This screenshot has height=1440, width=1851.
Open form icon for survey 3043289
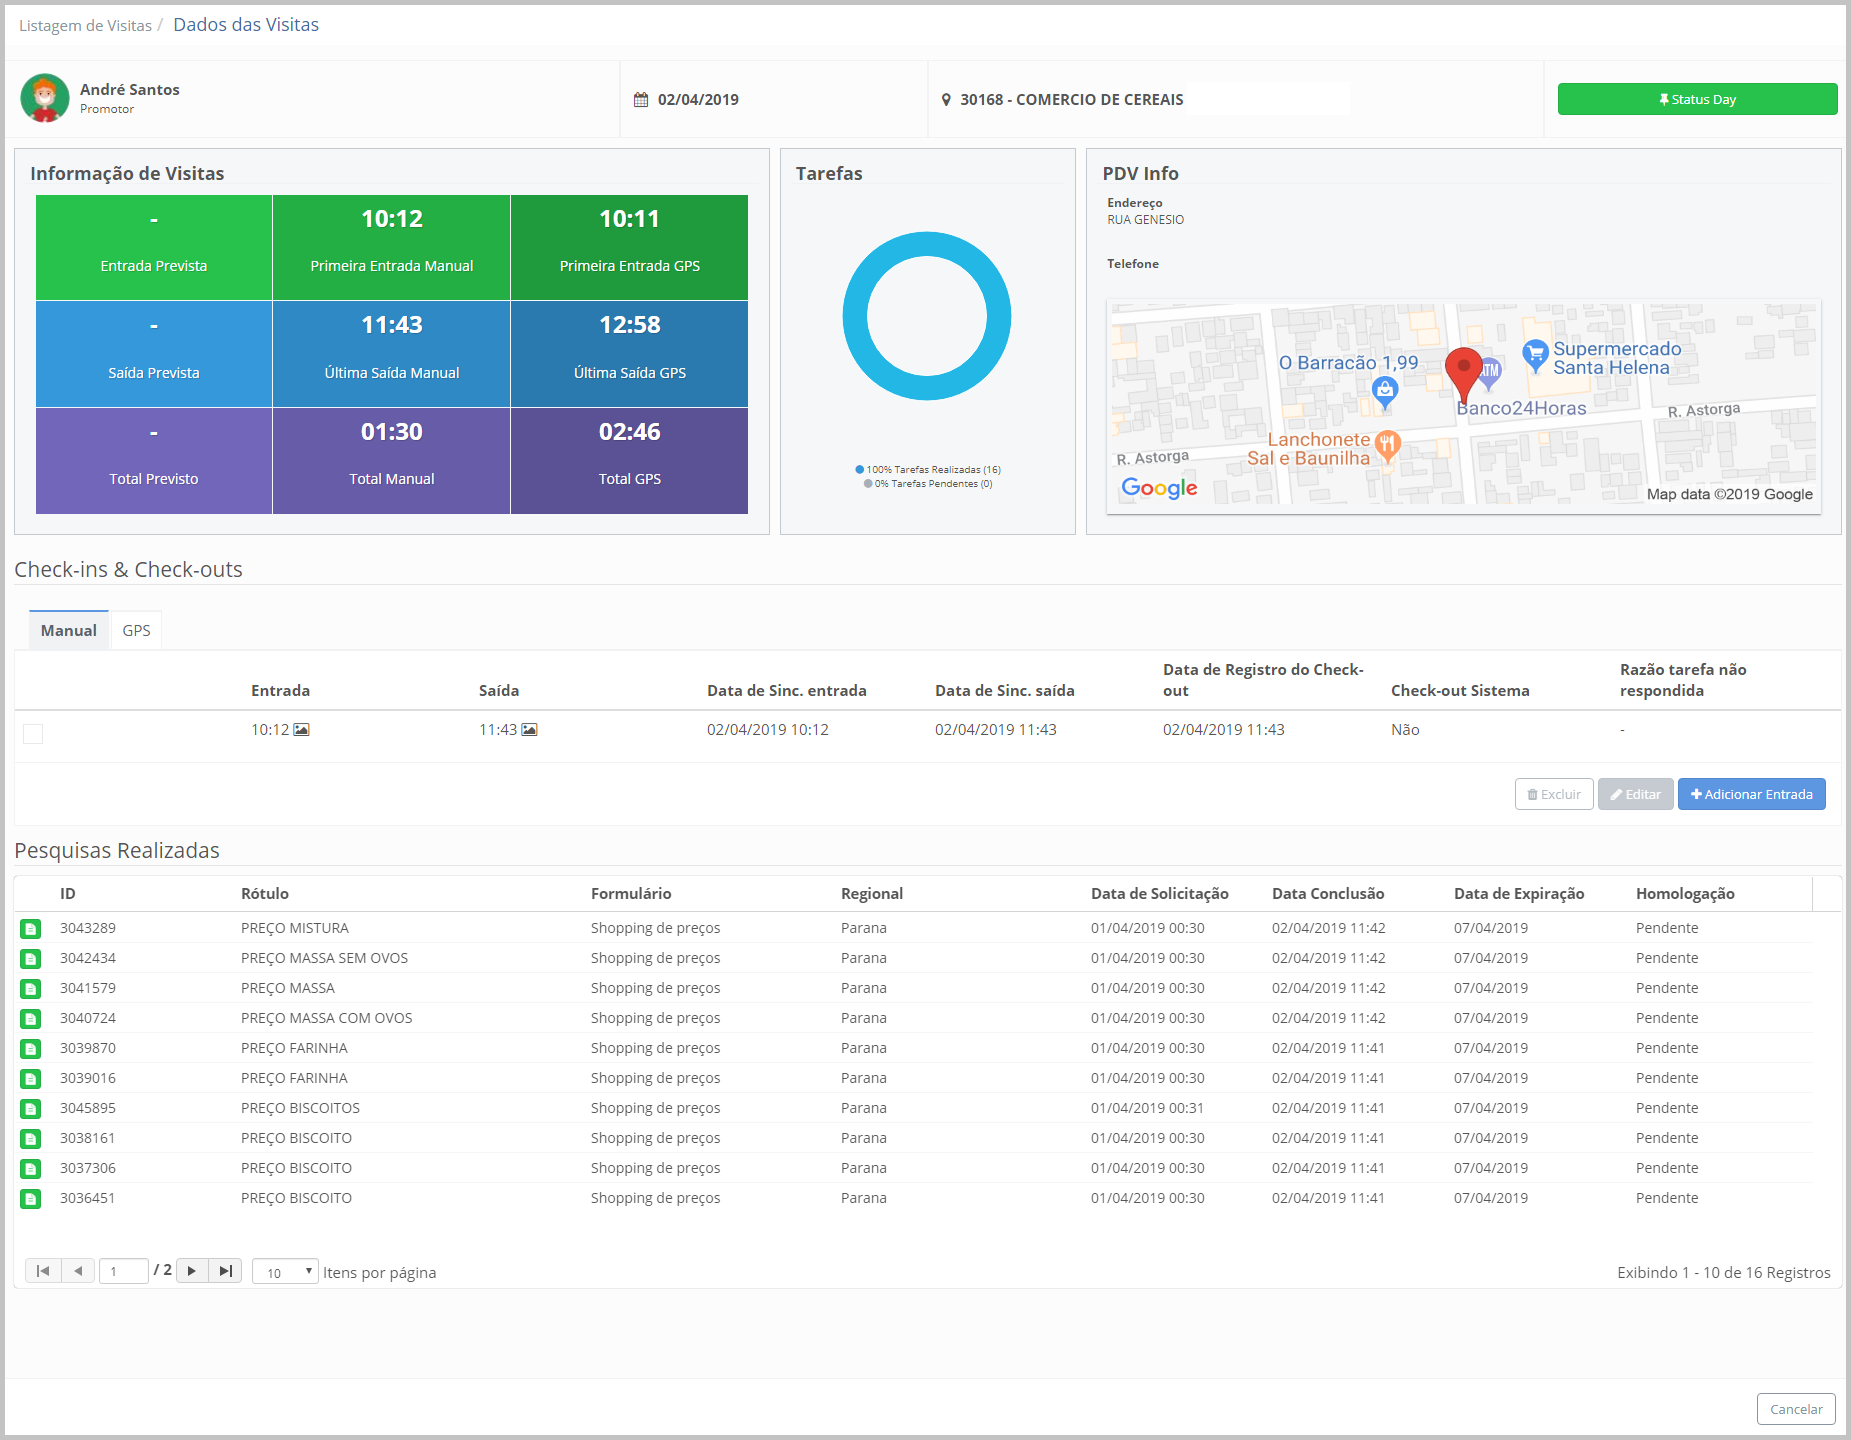tap(31, 929)
